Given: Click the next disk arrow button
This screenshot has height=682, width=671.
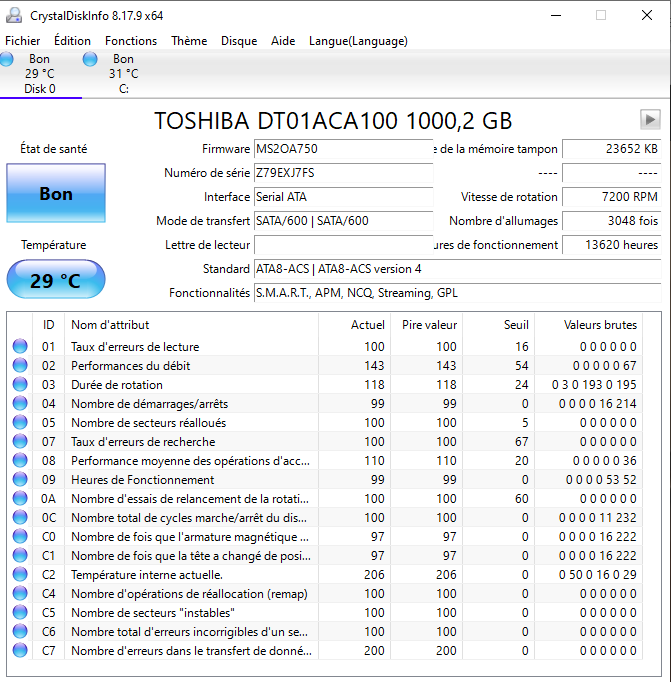Looking at the screenshot, I should (x=650, y=120).
